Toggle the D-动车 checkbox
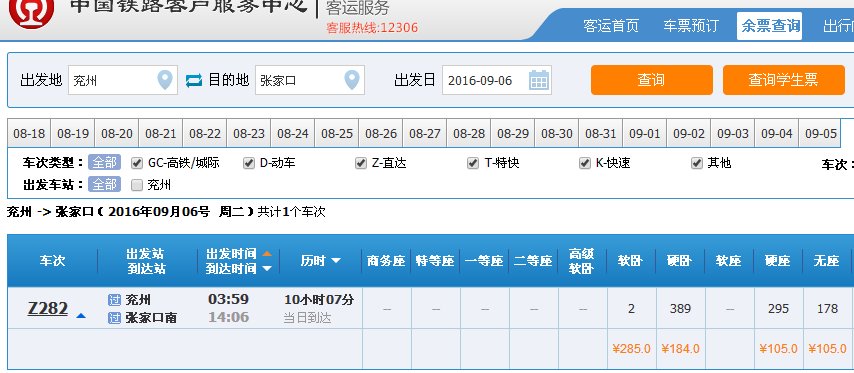The width and height of the screenshot is (854, 373). pos(249,163)
